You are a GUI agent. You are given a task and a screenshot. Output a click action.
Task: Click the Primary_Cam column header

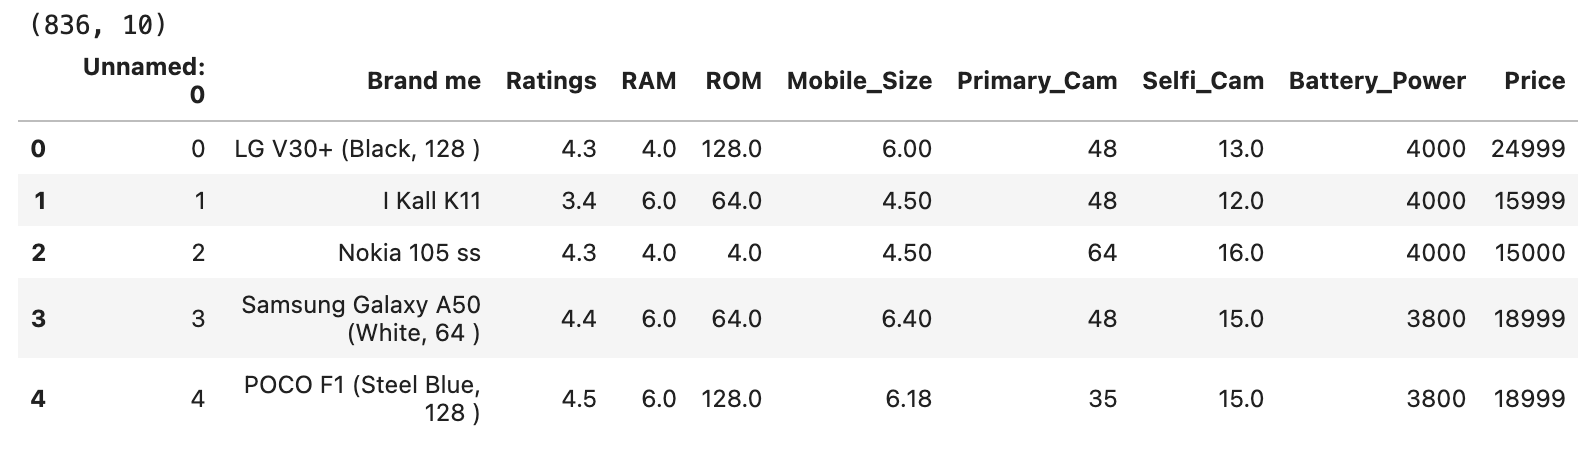coord(1036,81)
